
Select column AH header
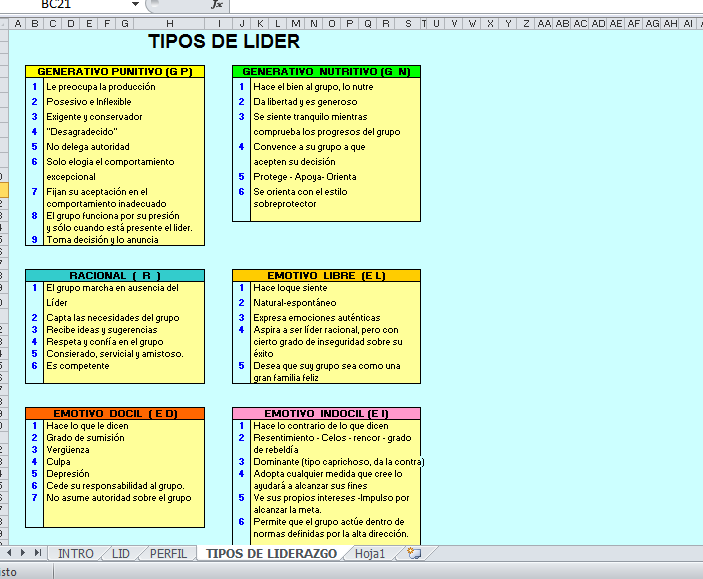coord(671,23)
